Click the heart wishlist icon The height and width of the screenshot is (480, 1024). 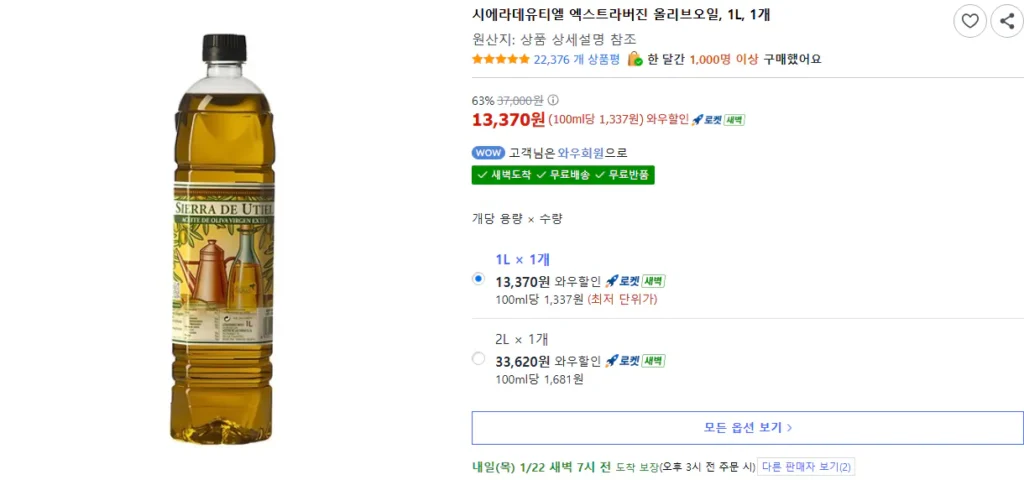969,21
